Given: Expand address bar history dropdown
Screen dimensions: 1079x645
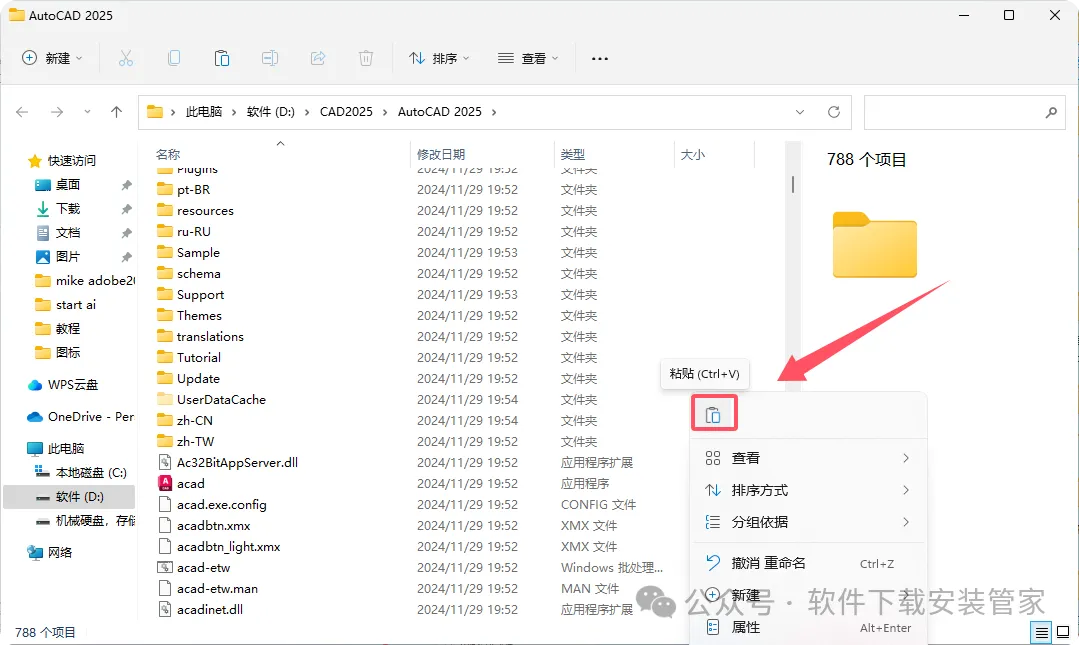Looking at the screenshot, I should 800,112.
